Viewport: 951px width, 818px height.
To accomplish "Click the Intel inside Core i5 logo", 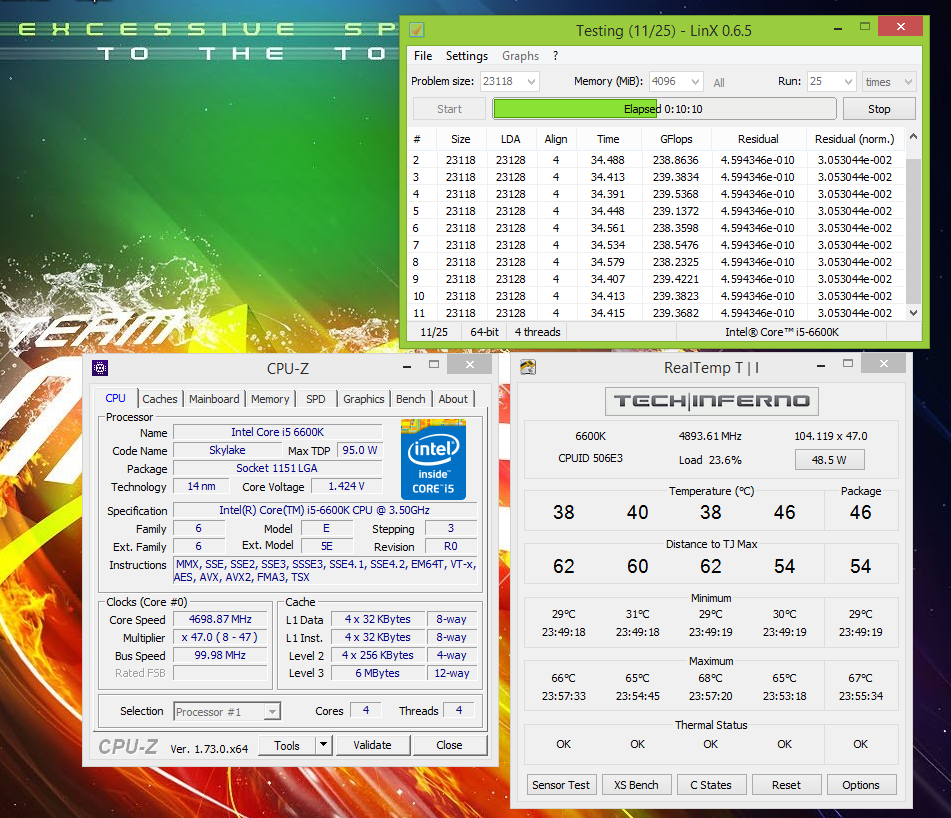I will [x=433, y=459].
